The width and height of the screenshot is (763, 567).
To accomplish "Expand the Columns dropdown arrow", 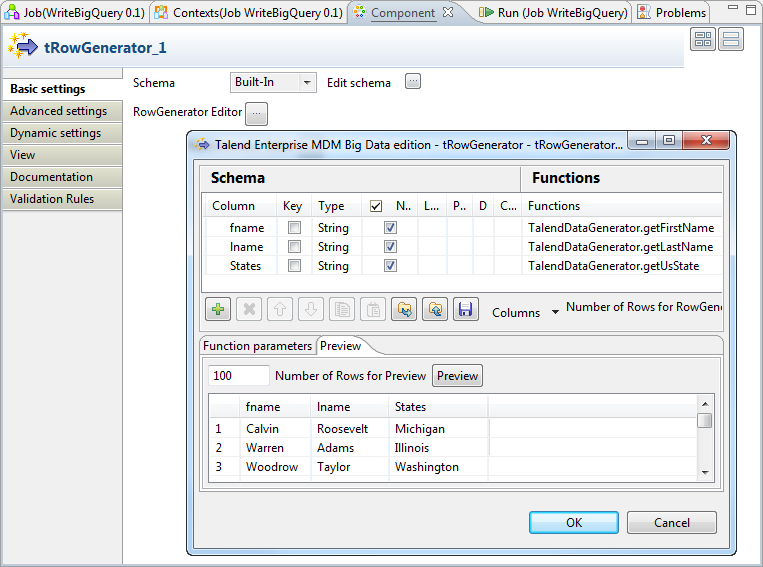I will pos(555,312).
